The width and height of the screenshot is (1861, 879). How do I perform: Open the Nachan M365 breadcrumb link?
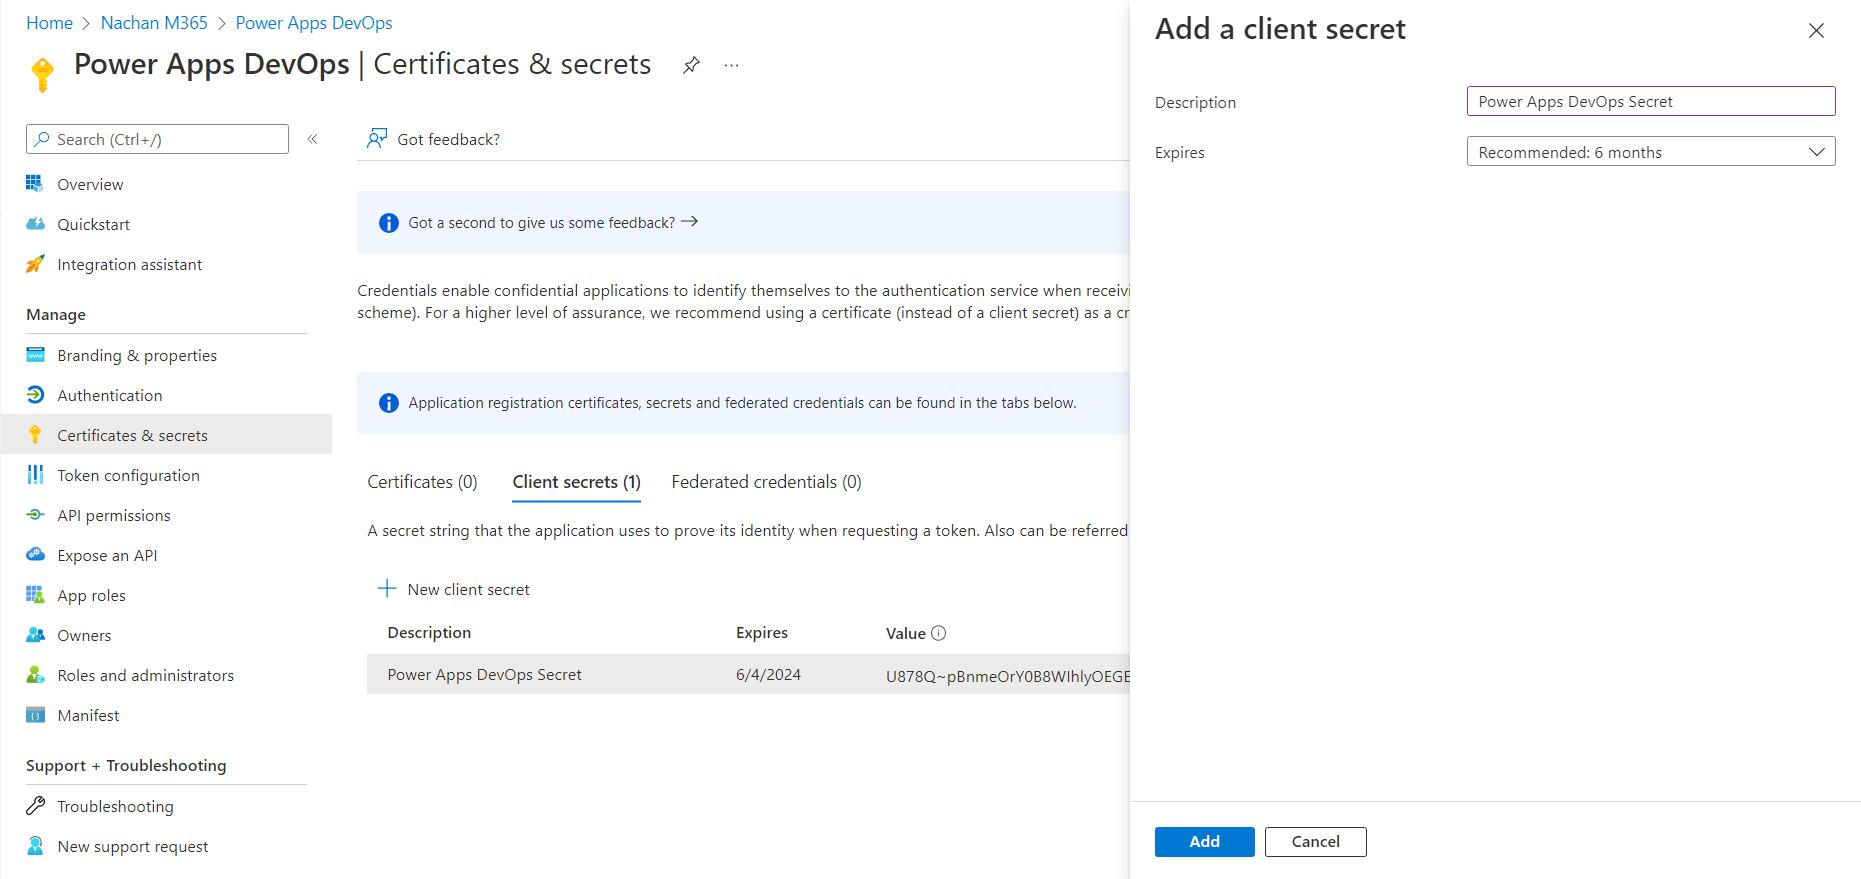[x=154, y=23]
